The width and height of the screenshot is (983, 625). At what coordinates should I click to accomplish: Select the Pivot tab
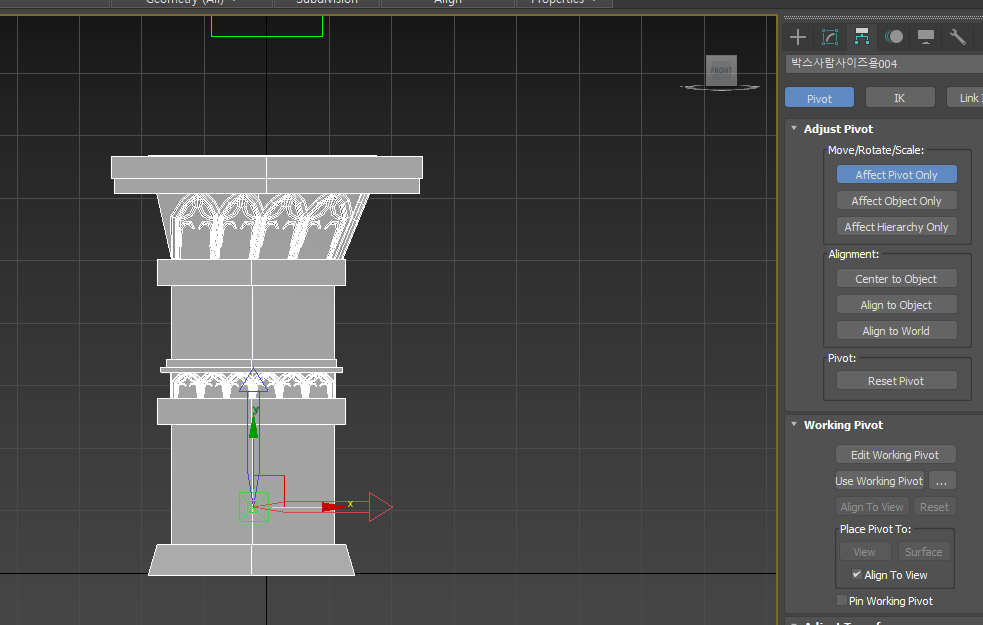819,98
